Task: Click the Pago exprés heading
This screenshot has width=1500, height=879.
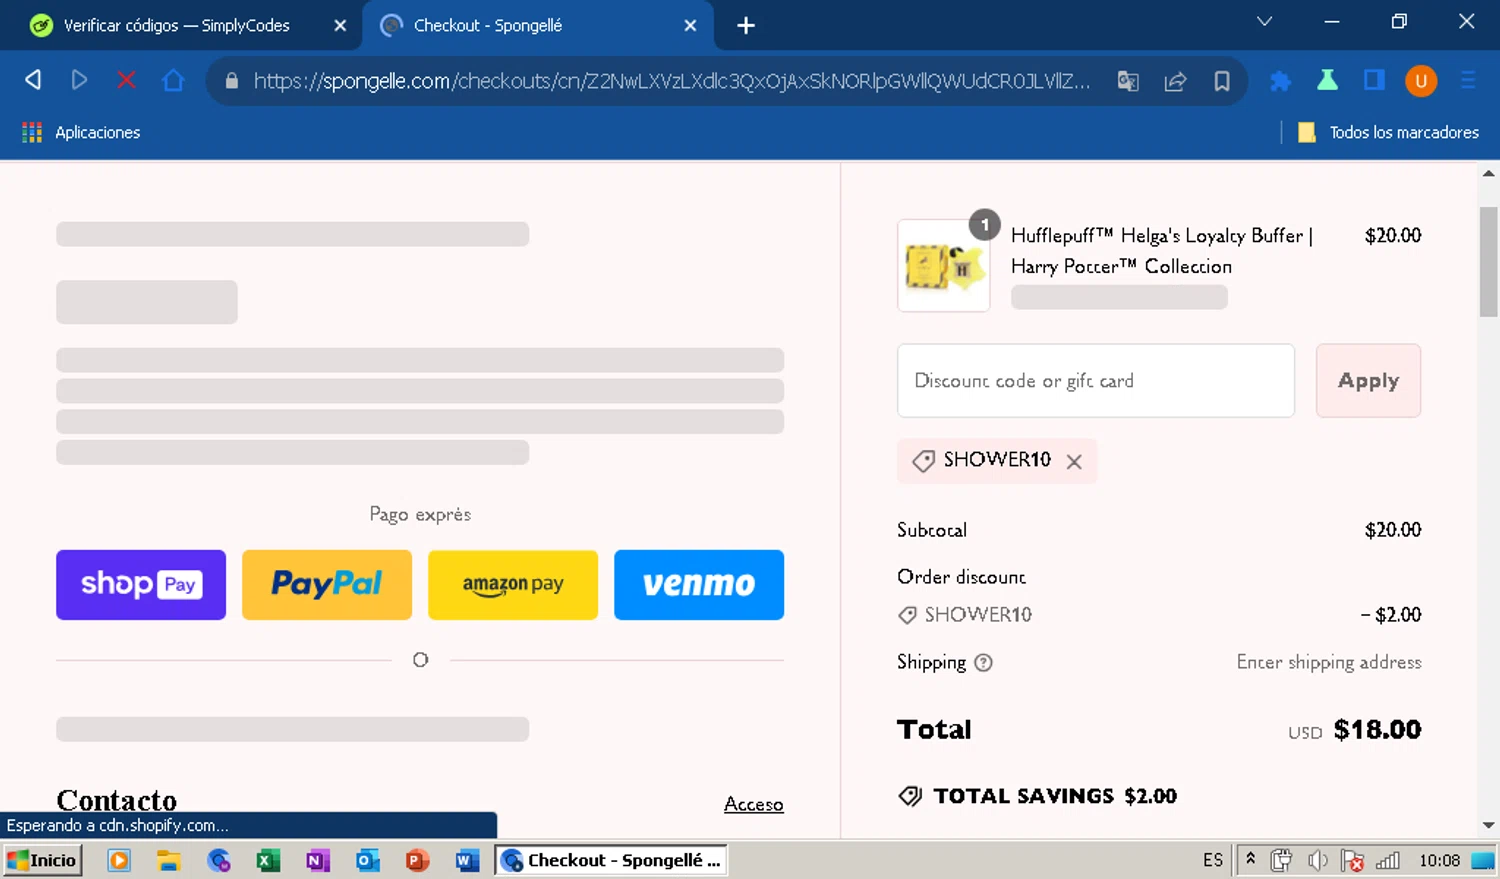Action: tap(420, 514)
